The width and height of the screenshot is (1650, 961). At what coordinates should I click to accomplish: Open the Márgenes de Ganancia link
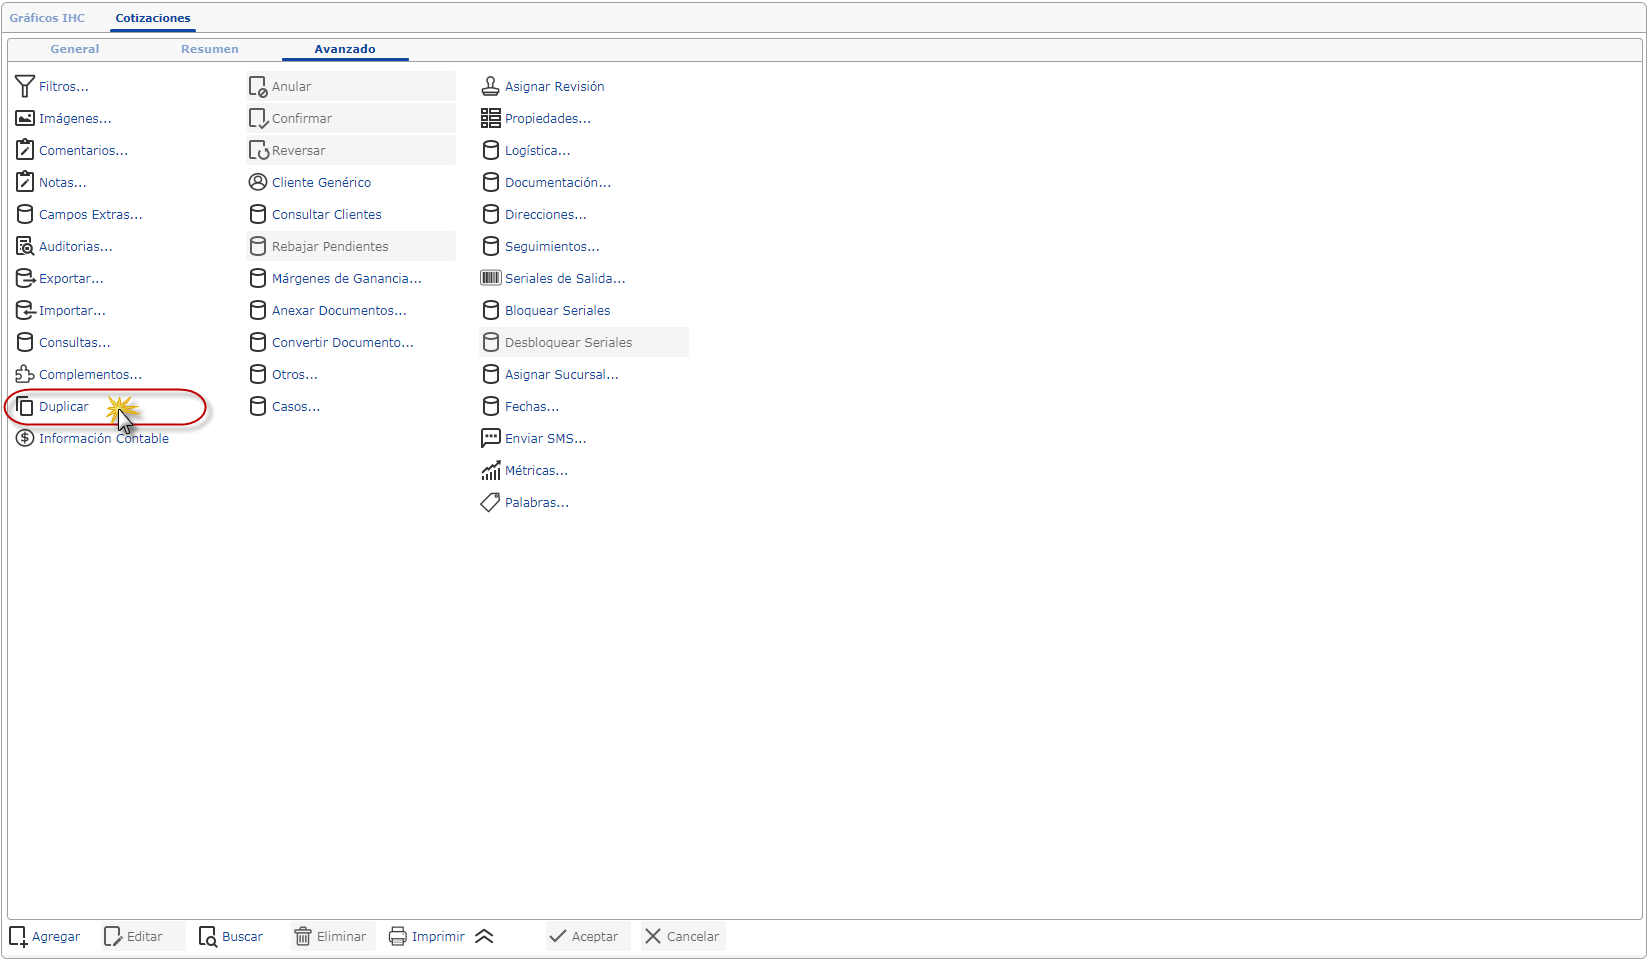point(346,279)
